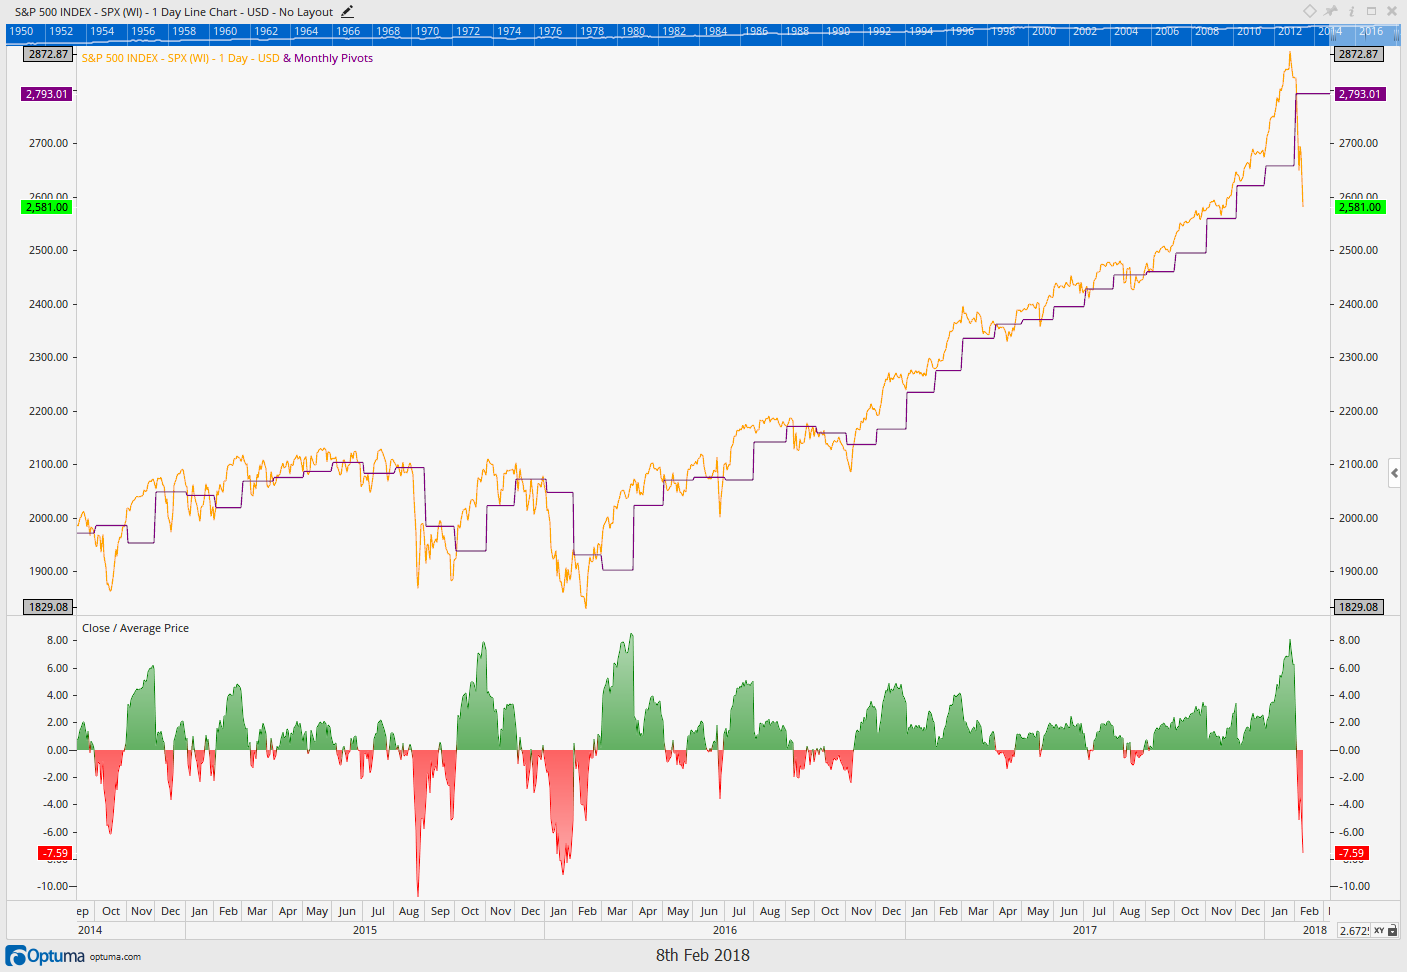Screen dimensions: 1407x972
Task: Click 1970 on the overview timeline
Action: click(427, 31)
